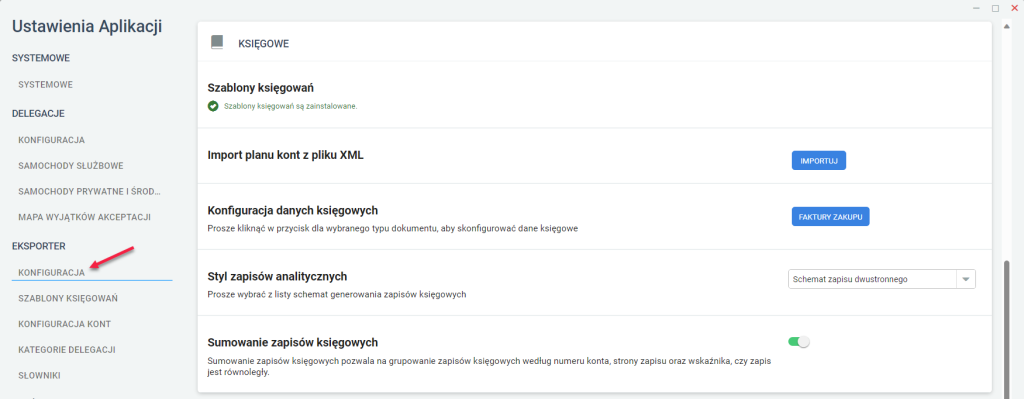Screen dimensions: 1024x399
Task: Toggle Sumowanie zapisów księgowych switch
Action: click(x=799, y=342)
